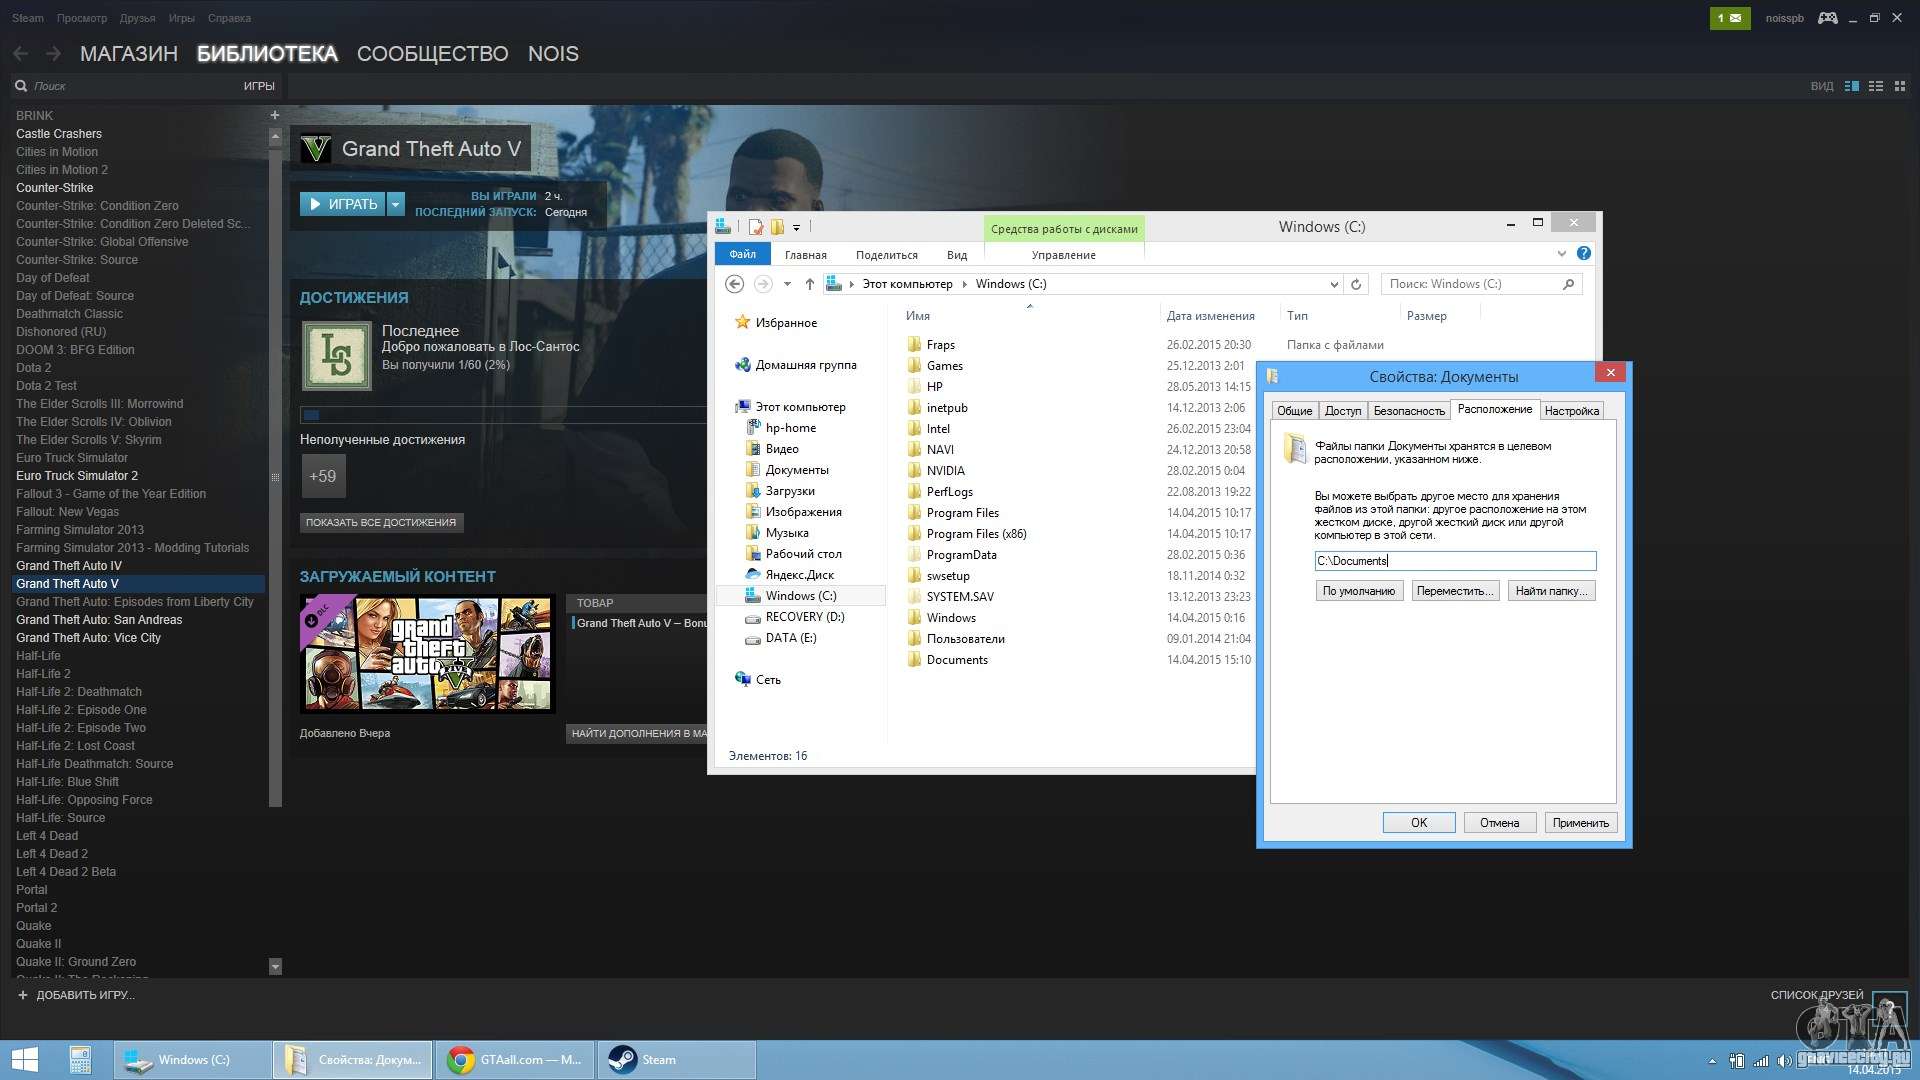Click Explorer quick access New Folder icon
This screenshot has height=1080, width=1920.
tap(776, 227)
